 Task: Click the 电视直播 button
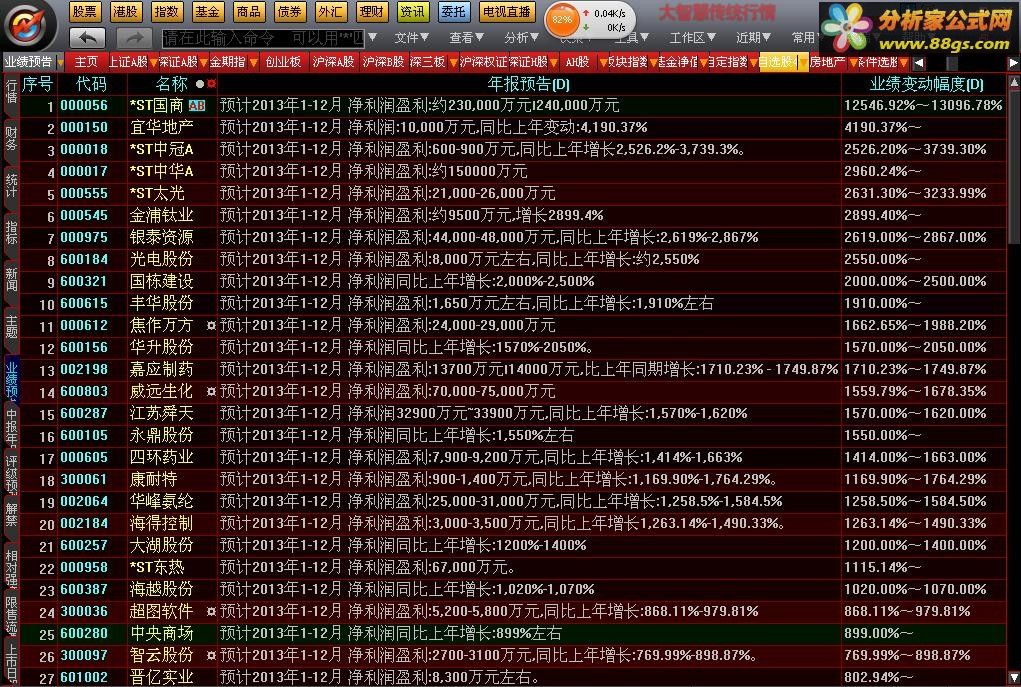click(x=507, y=12)
